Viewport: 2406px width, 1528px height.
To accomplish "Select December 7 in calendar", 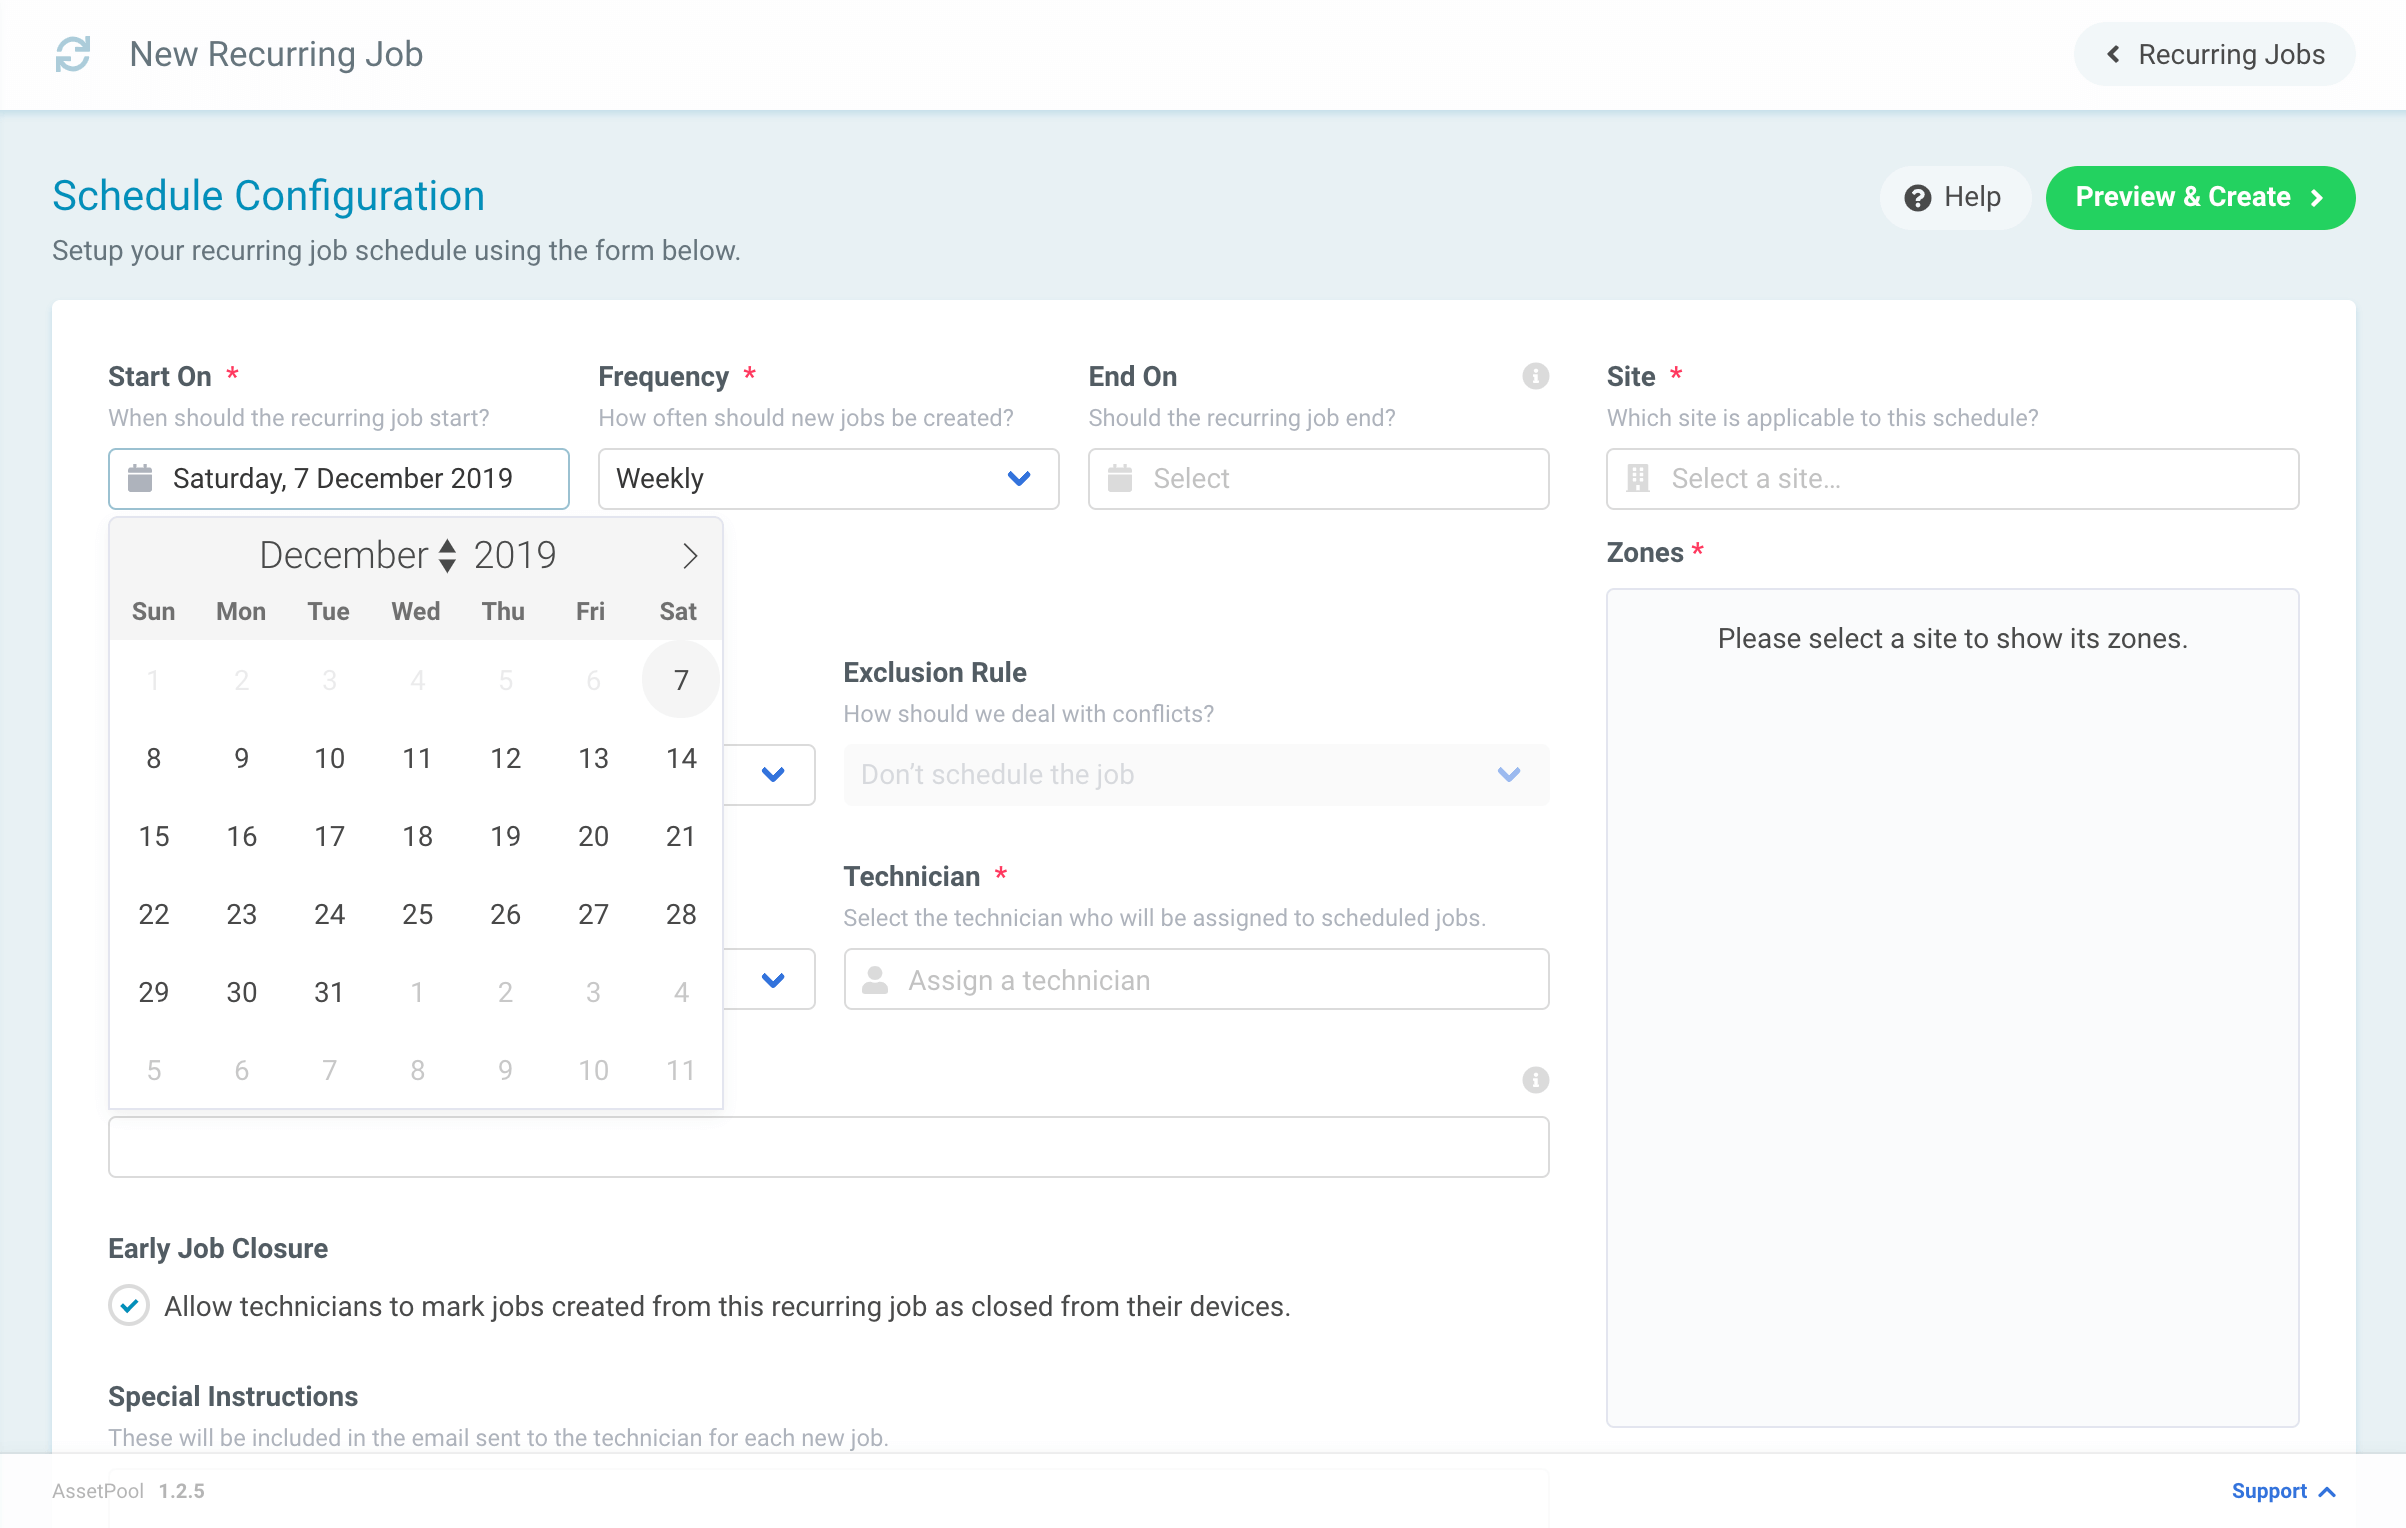I will [x=681, y=680].
